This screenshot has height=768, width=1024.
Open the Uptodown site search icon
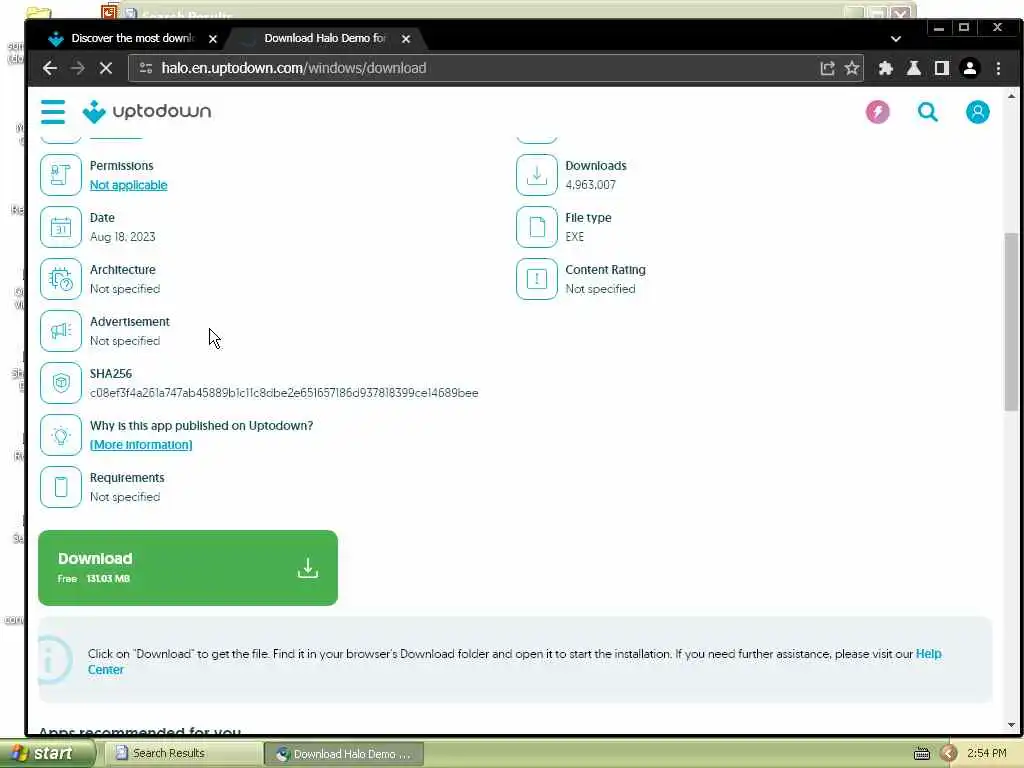[927, 112]
